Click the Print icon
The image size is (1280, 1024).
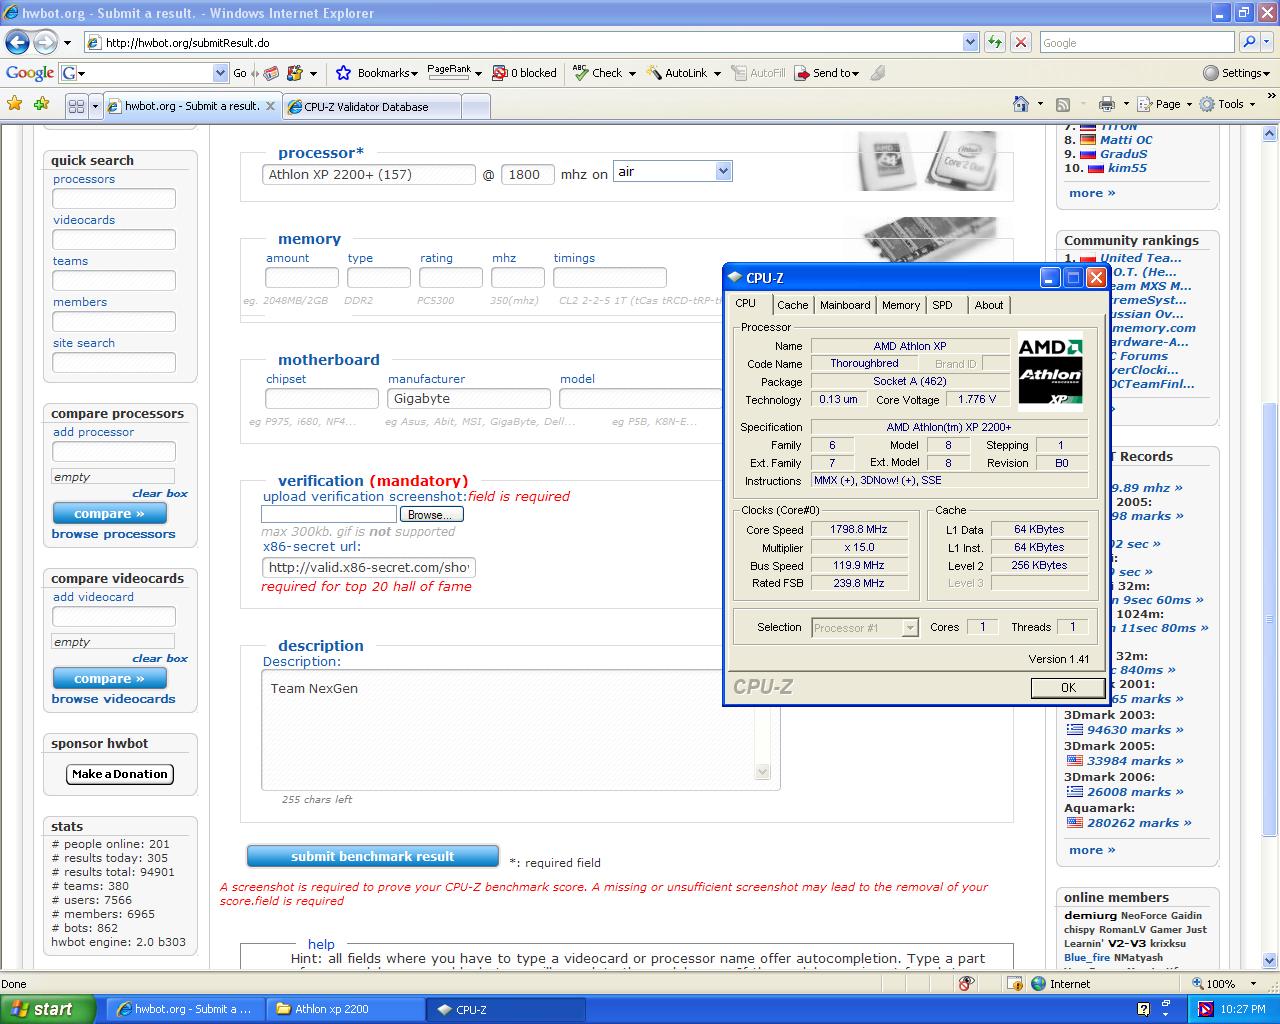[x=1106, y=104]
